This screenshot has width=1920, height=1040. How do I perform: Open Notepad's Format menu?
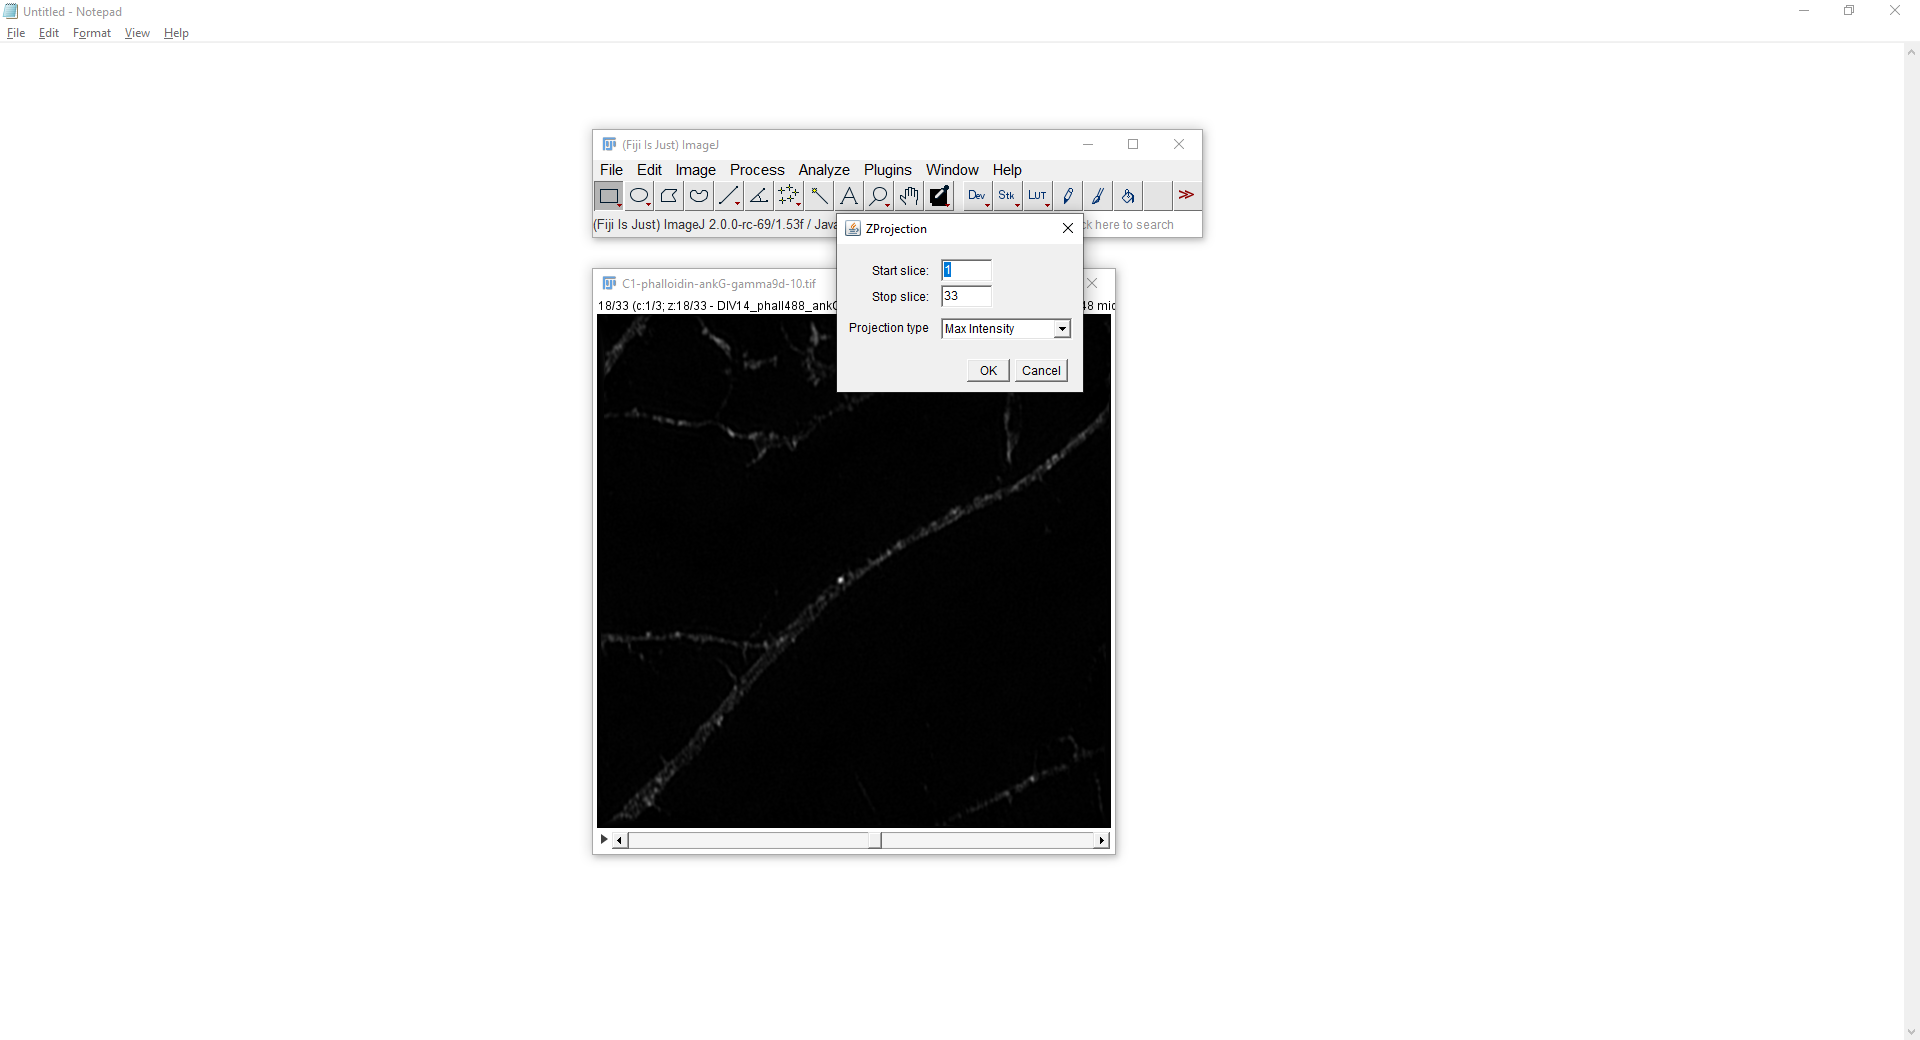(92, 33)
